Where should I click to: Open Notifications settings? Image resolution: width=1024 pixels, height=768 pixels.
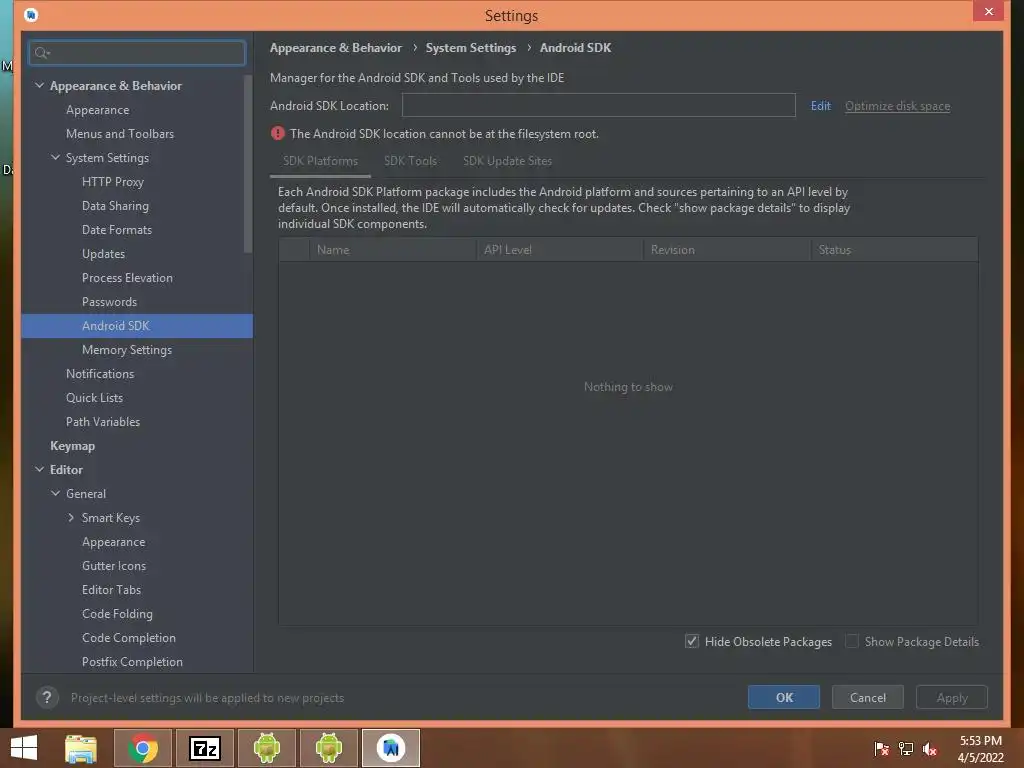[100, 374]
